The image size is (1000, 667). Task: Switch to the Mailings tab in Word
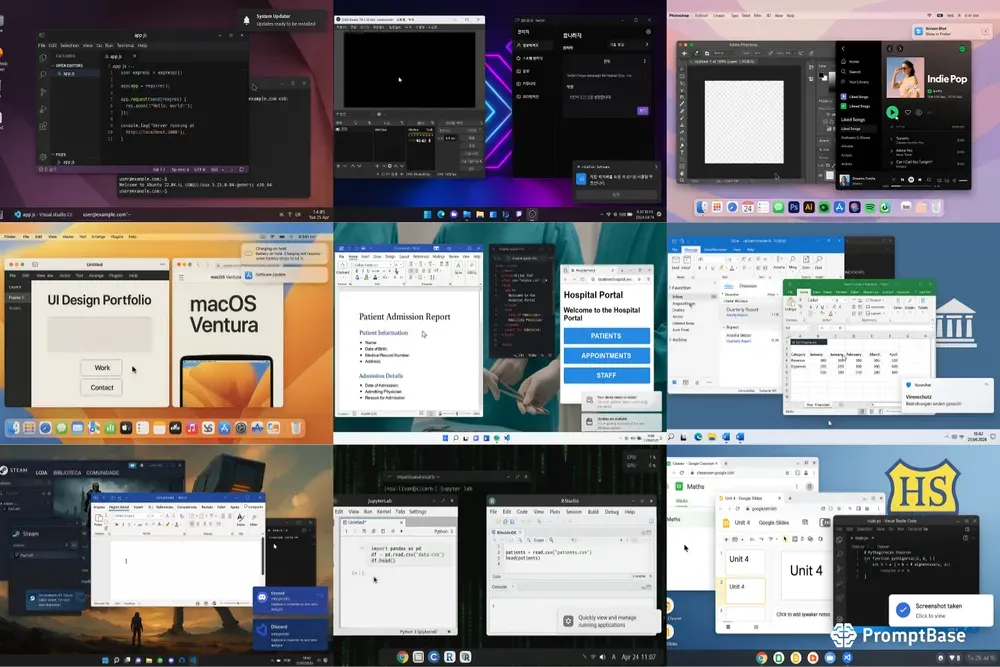(438, 256)
